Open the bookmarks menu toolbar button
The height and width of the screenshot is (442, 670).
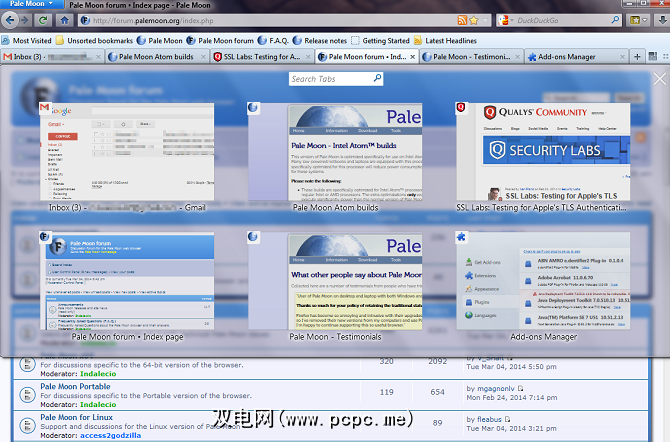coord(638,20)
